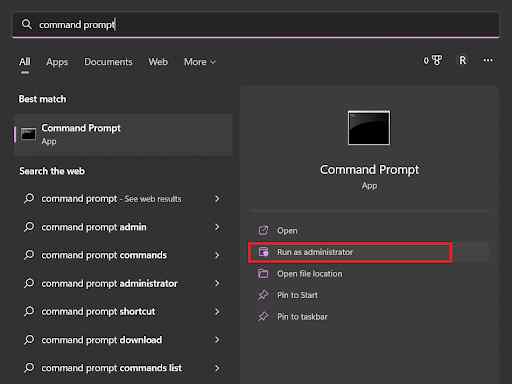Click search icon next to 'command prompt download'
The image size is (512, 384).
[29, 340]
